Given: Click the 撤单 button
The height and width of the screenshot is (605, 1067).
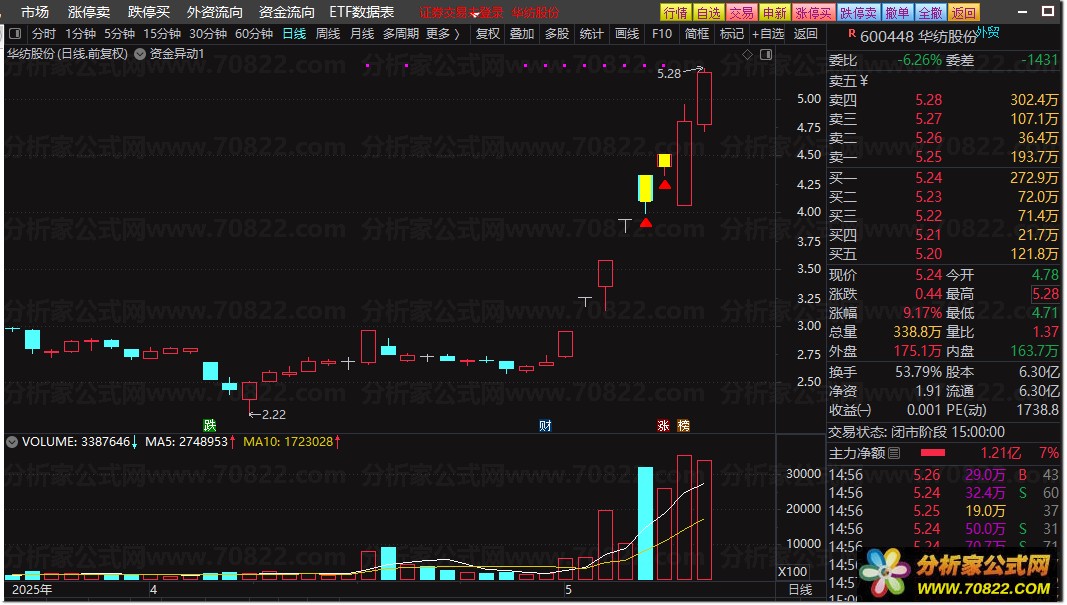Looking at the screenshot, I should click(x=898, y=12).
